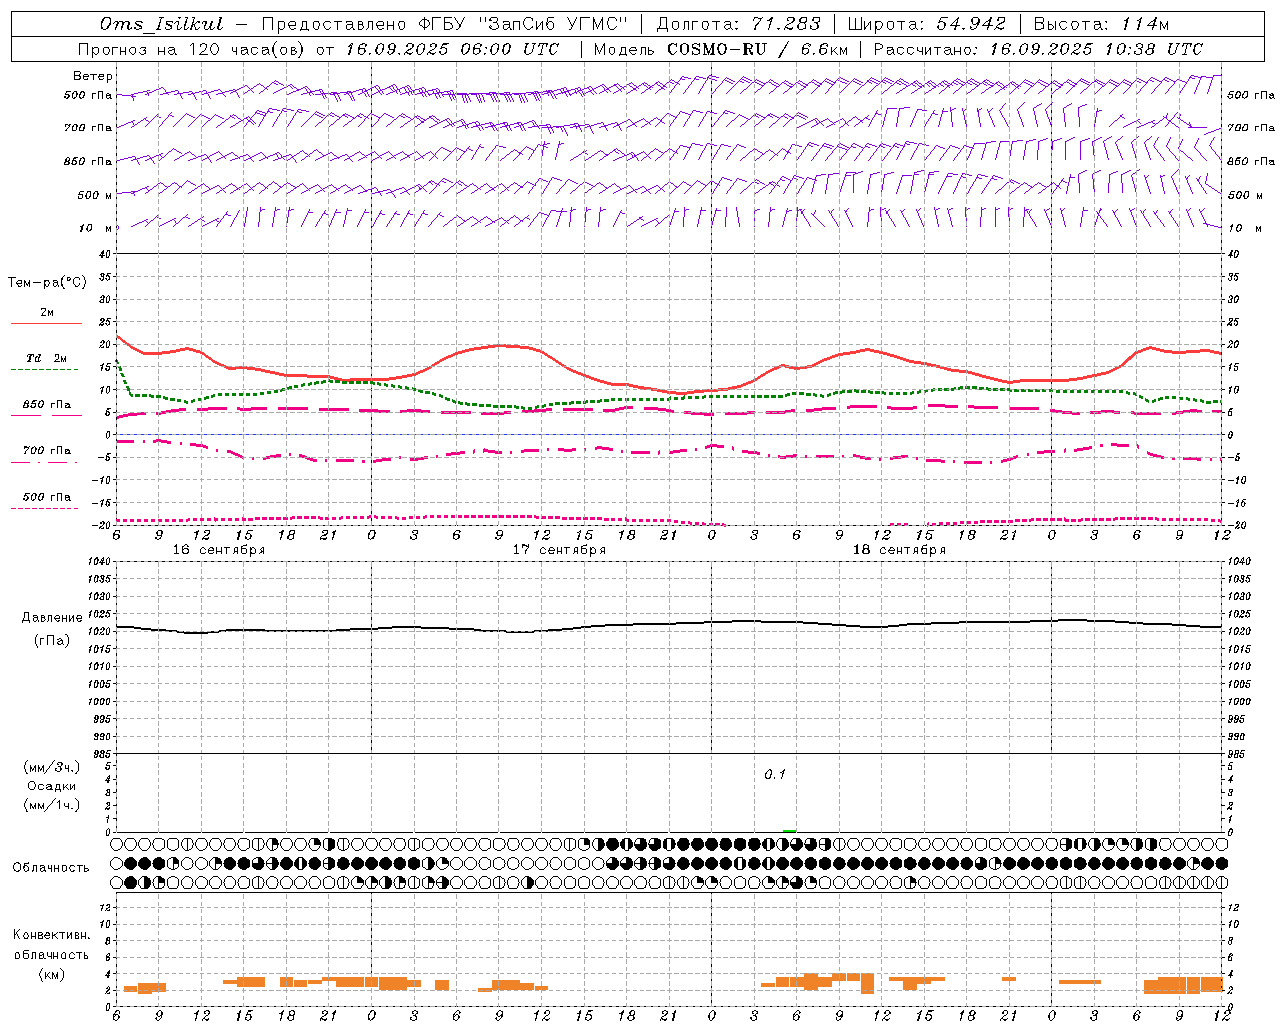Select 'Прогноз на 120 часа(ов)' forecast text
Image resolution: width=1280 pixels, height=1024 pixels.
pyautogui.click(x=192, y=49)
